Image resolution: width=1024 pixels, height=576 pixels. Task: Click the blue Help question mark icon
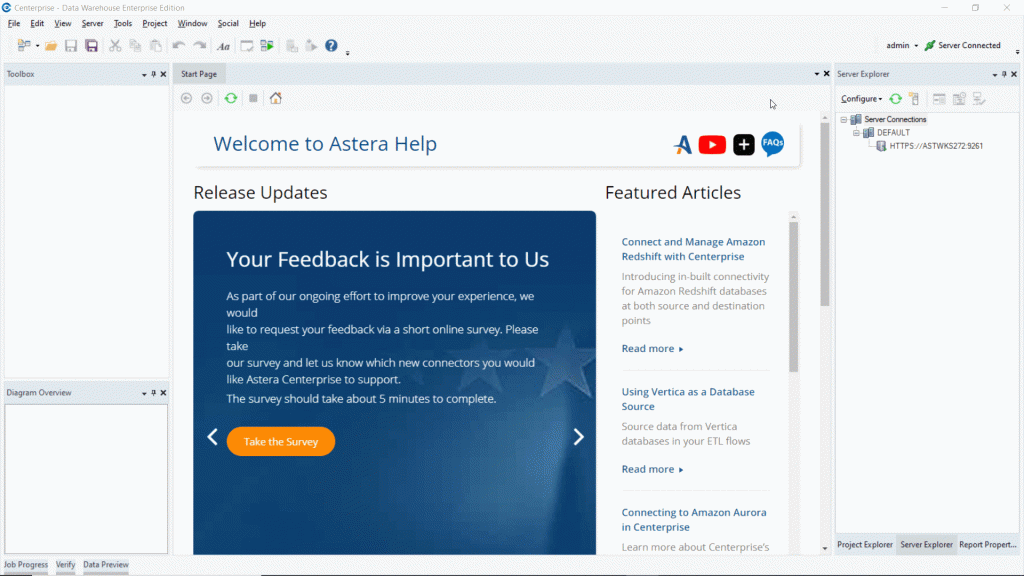[x=331, y=46]
